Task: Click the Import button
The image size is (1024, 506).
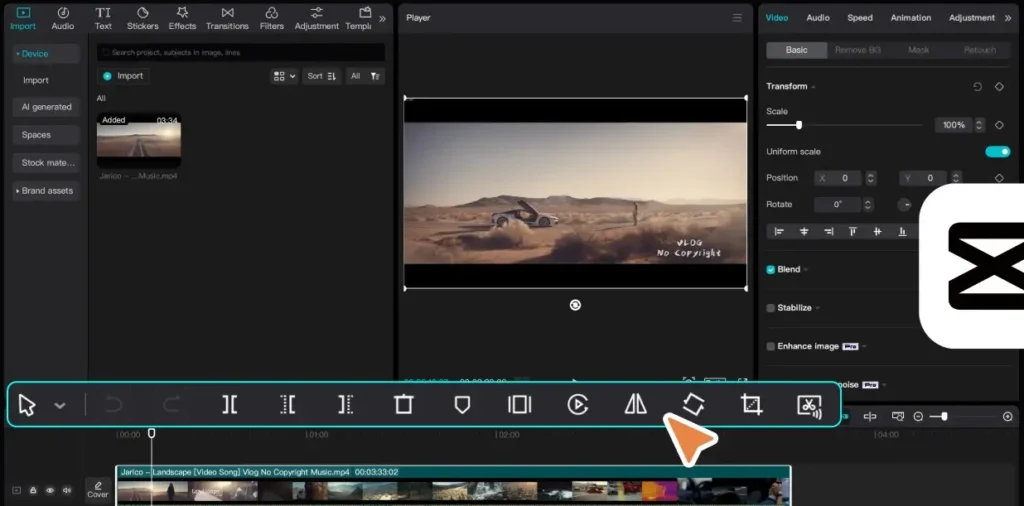Action: [123, 76]
